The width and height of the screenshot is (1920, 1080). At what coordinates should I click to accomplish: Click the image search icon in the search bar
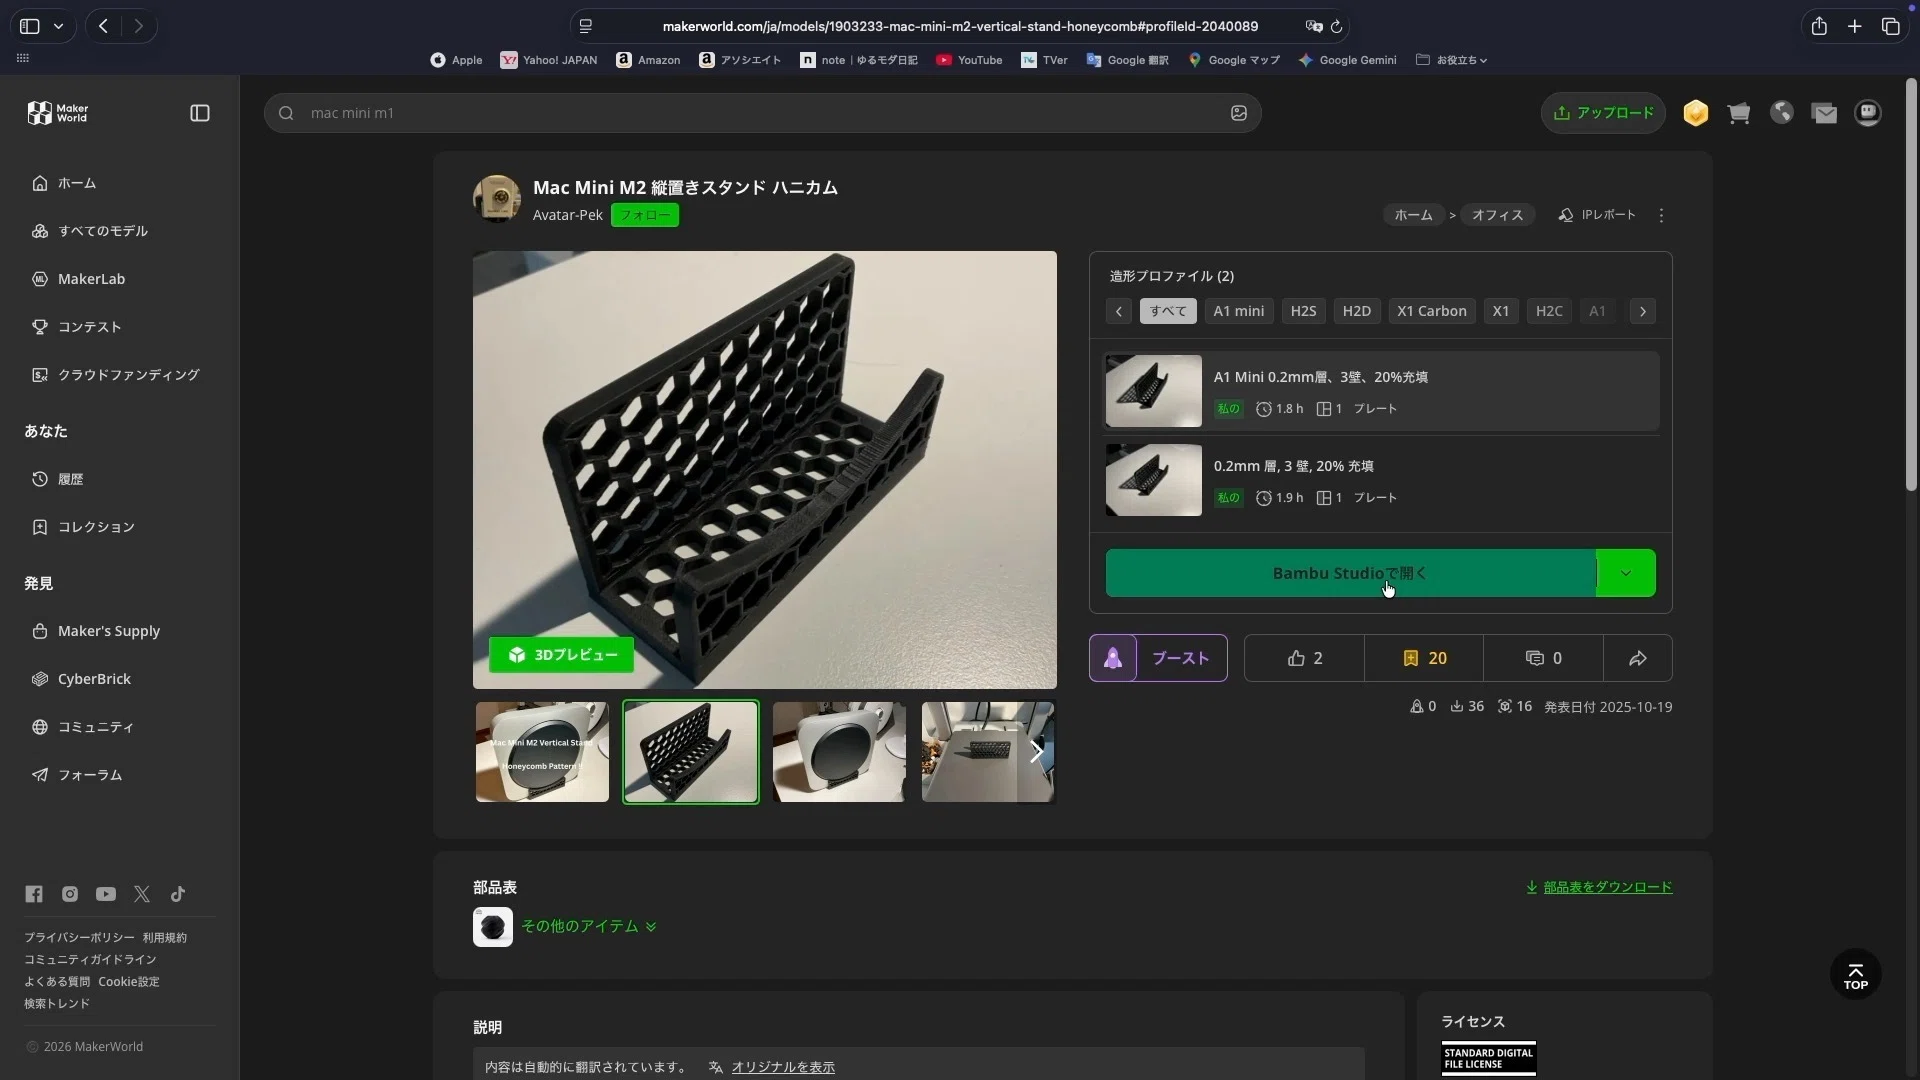pos(1239,113)
